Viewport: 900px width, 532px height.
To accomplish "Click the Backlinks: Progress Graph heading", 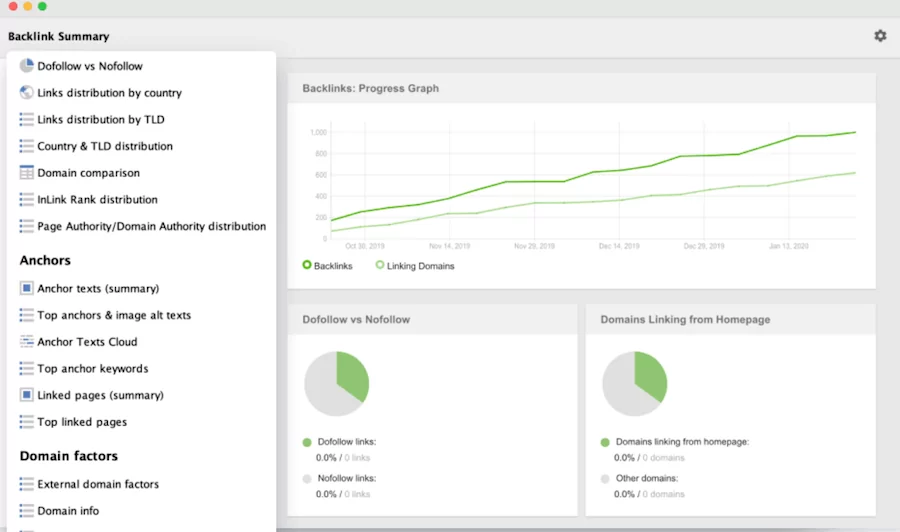I will click(x=371, y=88).
